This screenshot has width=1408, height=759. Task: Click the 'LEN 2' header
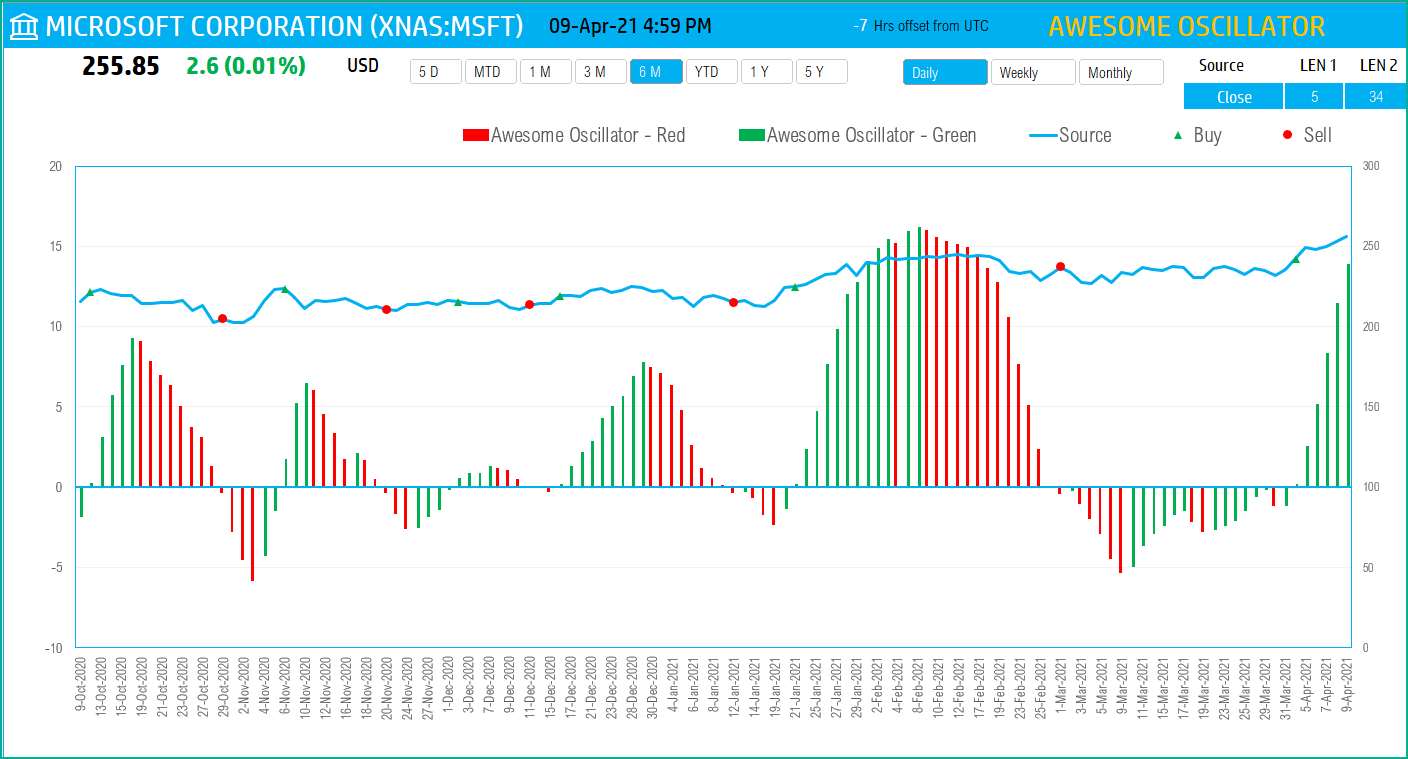pos(1379,65)
